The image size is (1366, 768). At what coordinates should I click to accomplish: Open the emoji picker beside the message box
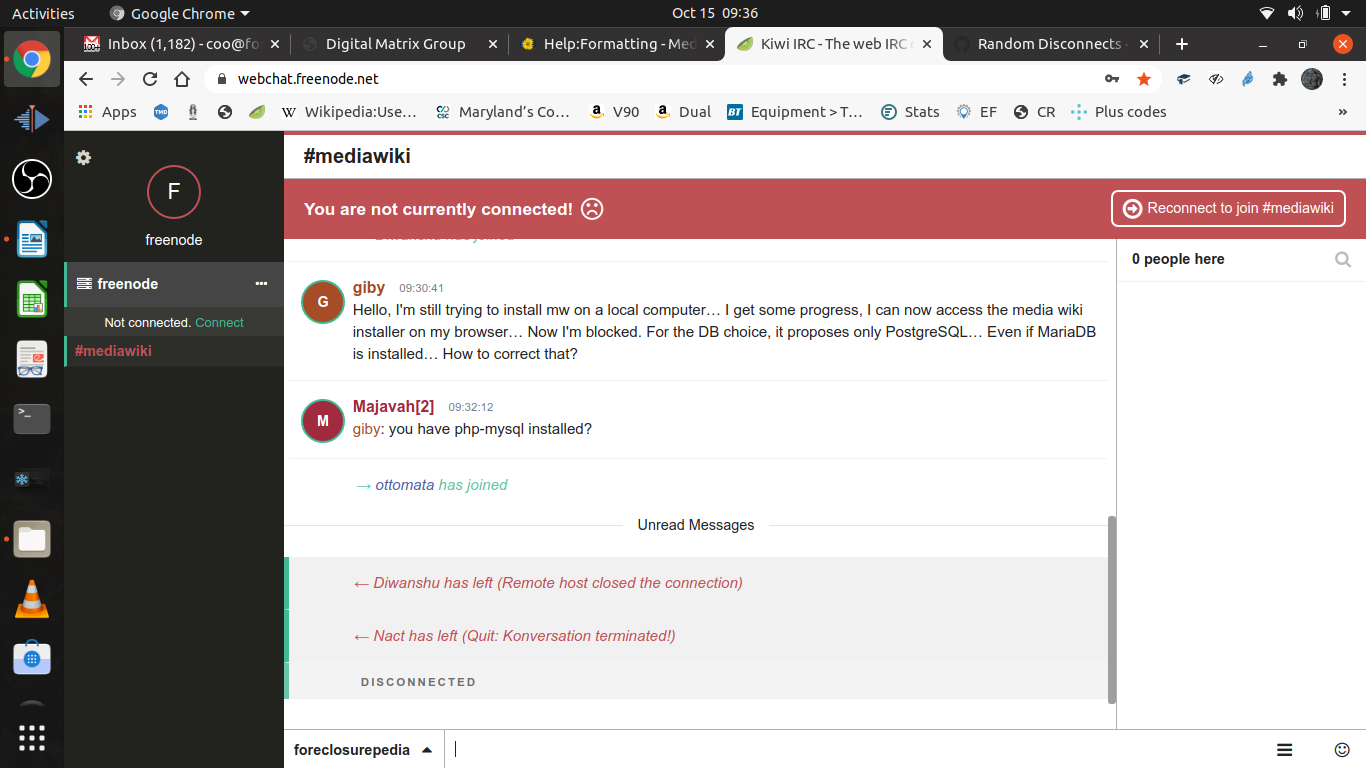(1341, 749)
